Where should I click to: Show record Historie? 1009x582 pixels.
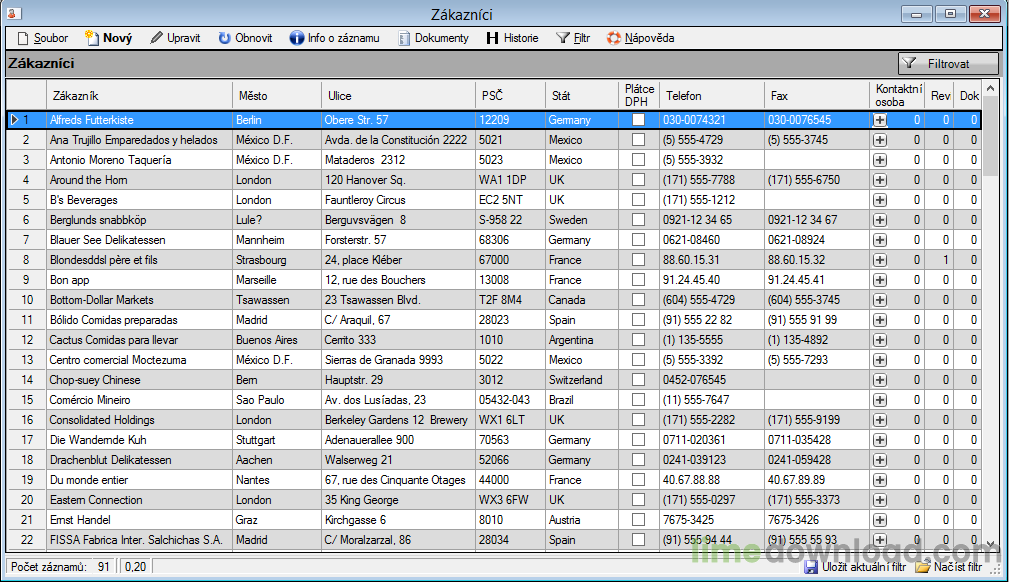[512, 38]
